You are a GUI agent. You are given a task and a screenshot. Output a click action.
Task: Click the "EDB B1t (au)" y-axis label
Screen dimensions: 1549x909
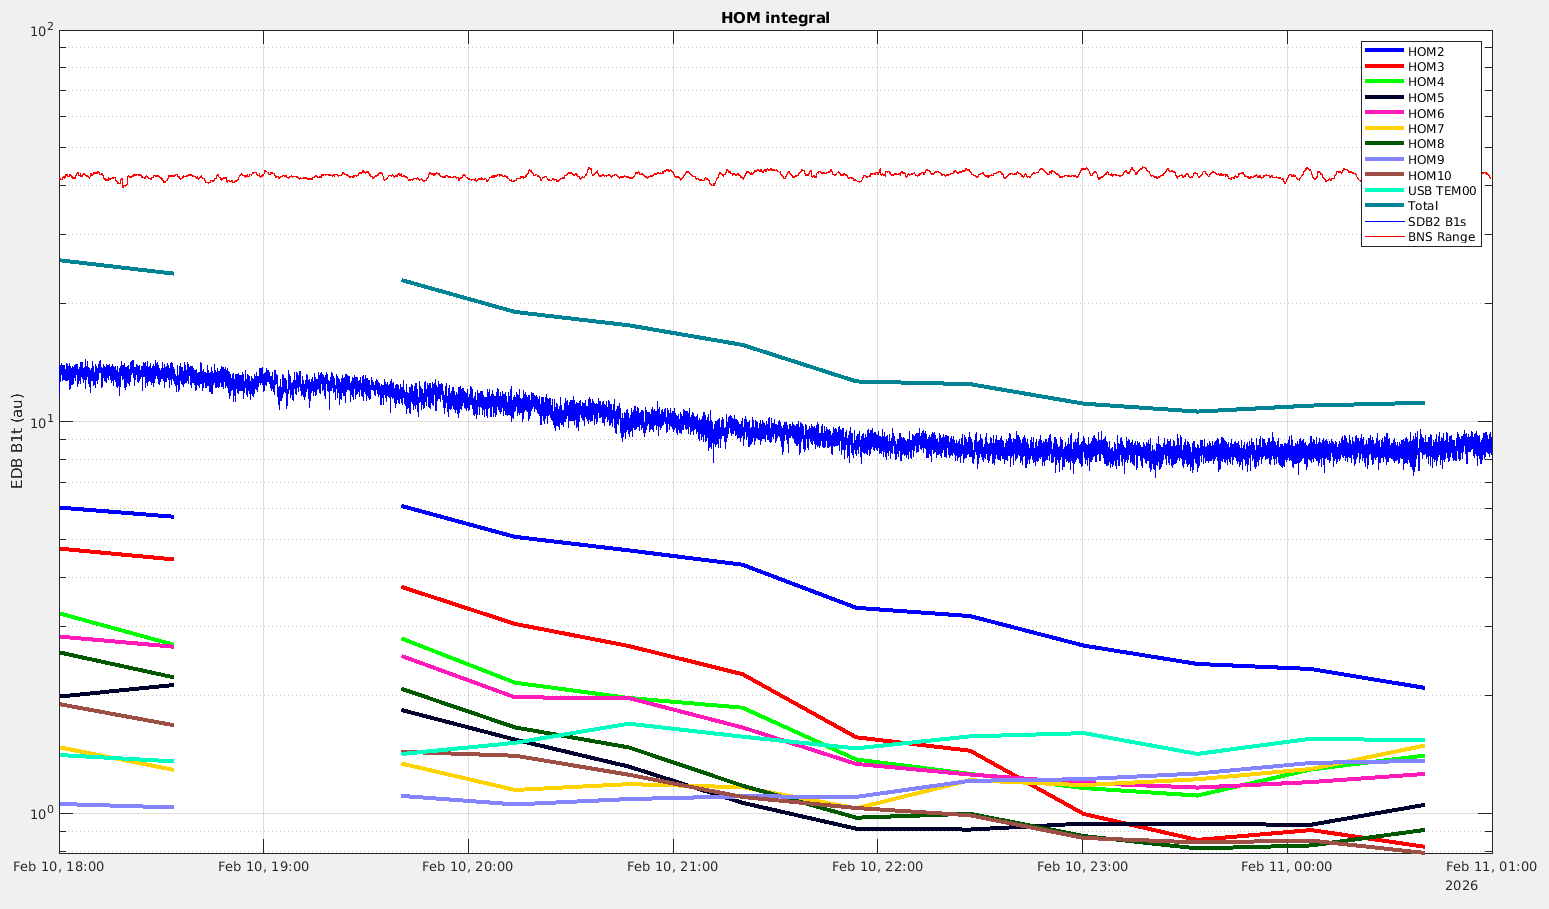click(x=17, y=441)
